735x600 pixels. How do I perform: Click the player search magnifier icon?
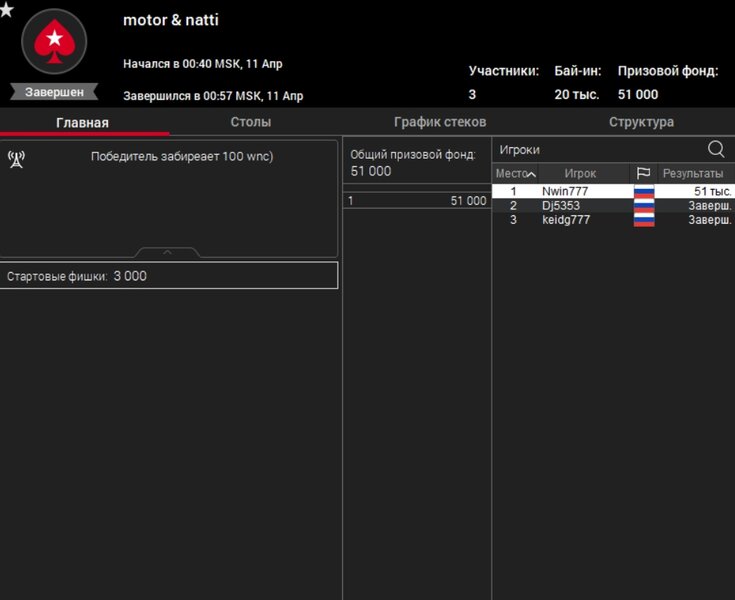point(716,149)
